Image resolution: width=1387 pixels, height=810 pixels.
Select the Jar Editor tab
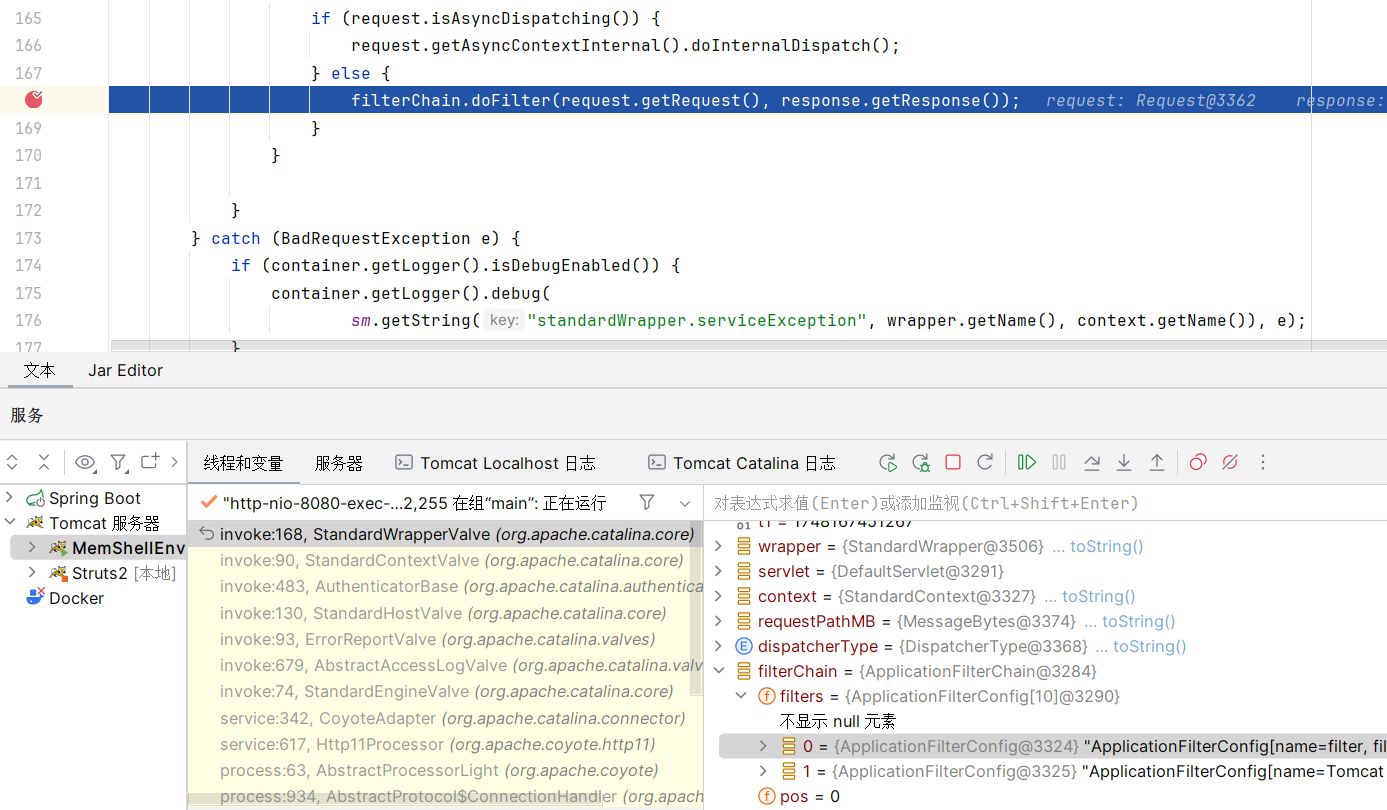pyautogui.click(x=125, y=370)
